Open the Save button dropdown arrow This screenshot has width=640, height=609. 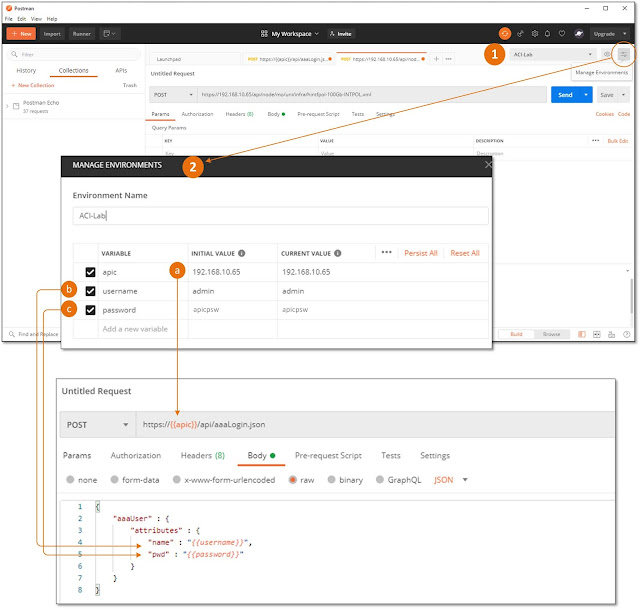(623, 95)
